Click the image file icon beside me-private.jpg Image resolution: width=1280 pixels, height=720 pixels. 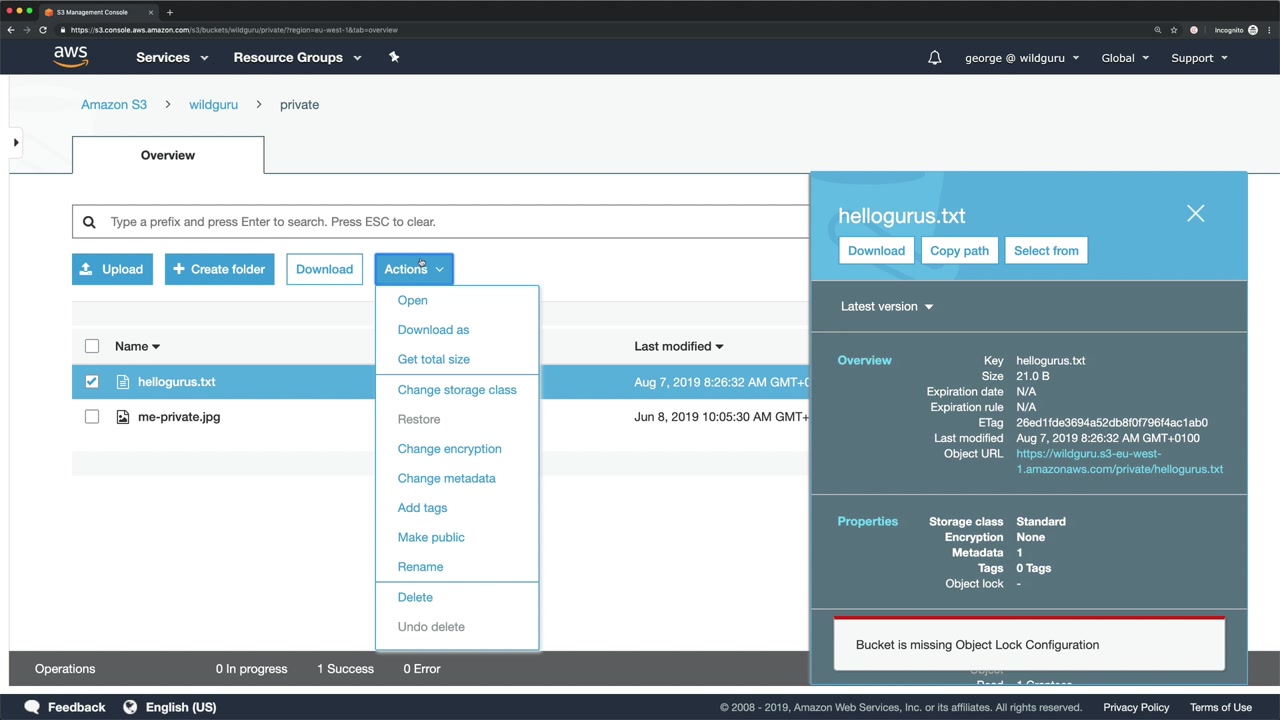pos(123,417)
